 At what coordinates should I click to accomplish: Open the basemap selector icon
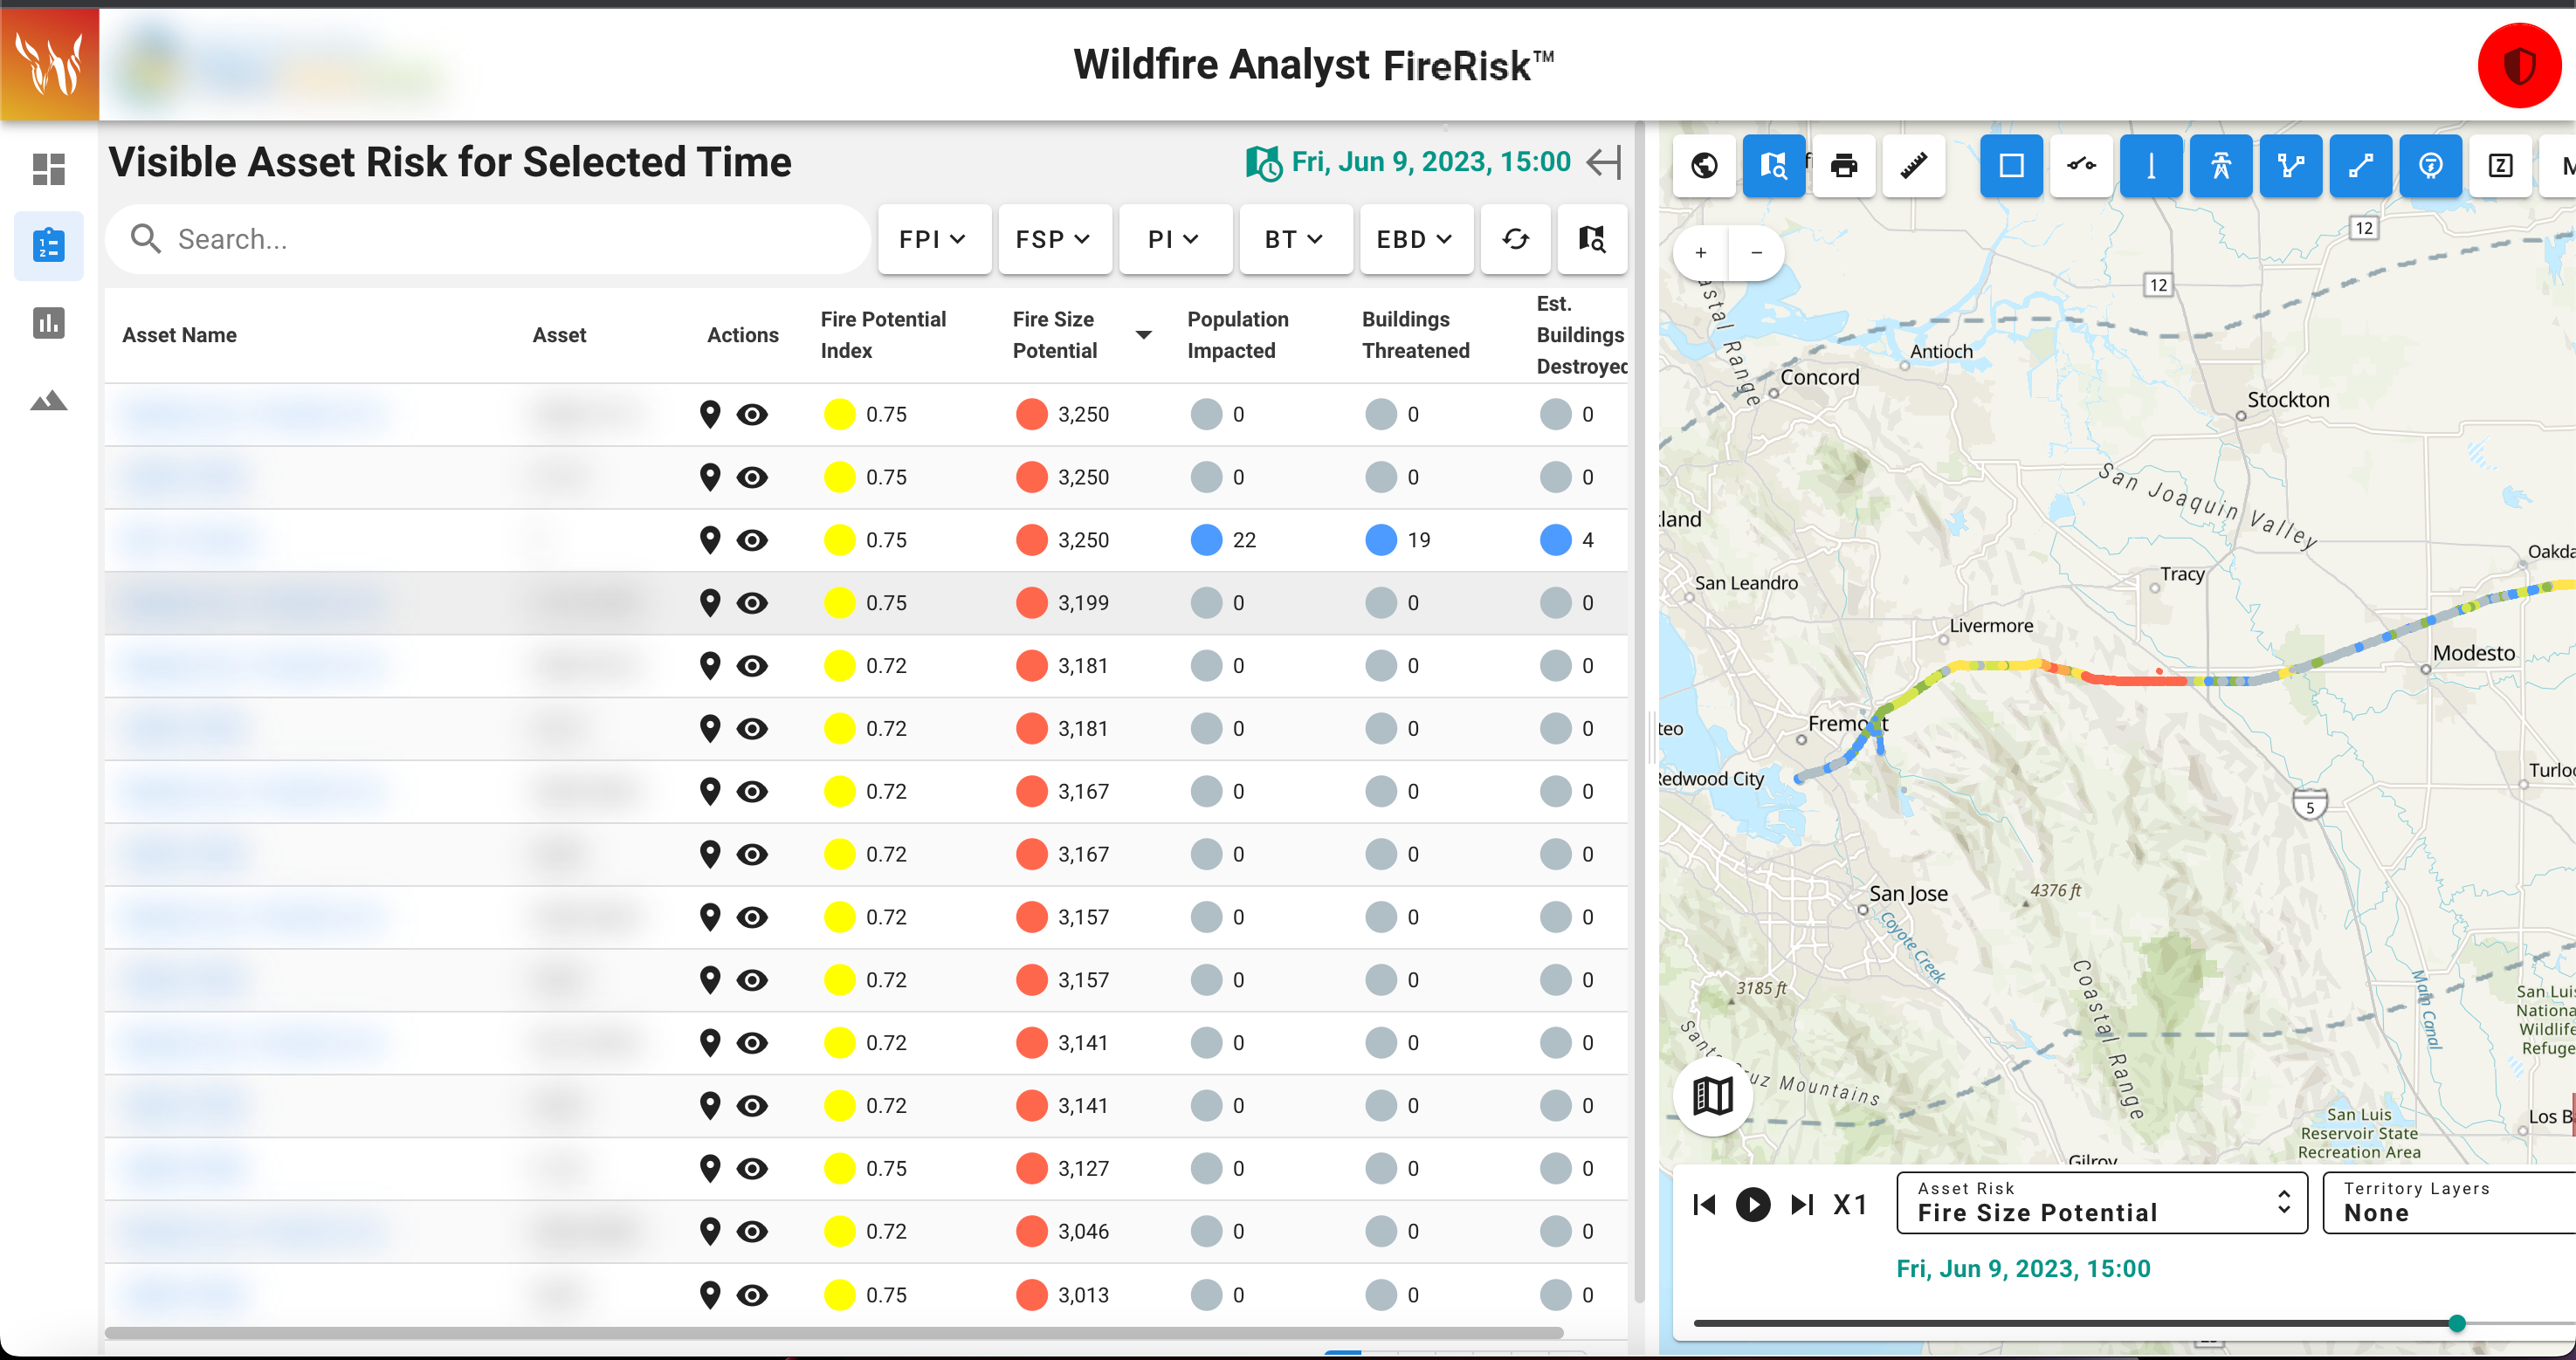click(x=1712, y=1096)
